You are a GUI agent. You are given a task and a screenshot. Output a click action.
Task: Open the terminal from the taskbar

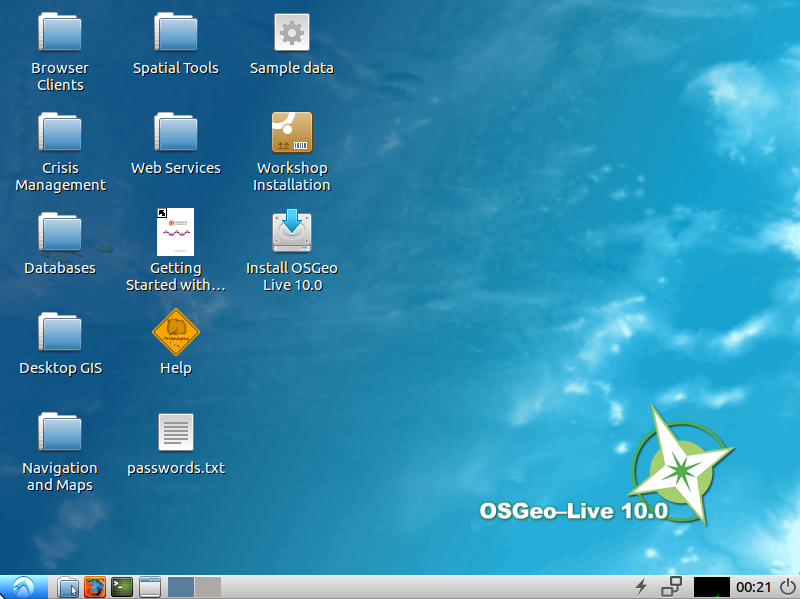click(122, 587)
